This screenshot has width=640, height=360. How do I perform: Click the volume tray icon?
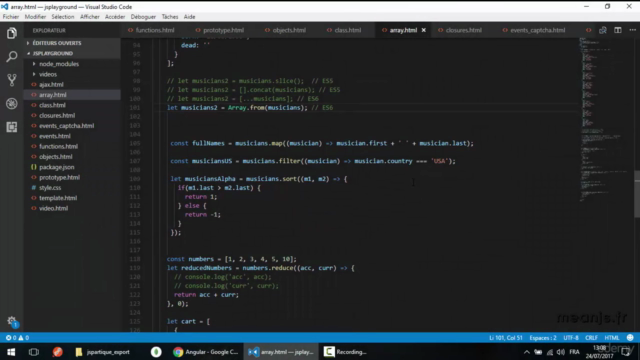click(x=561, y=352)
